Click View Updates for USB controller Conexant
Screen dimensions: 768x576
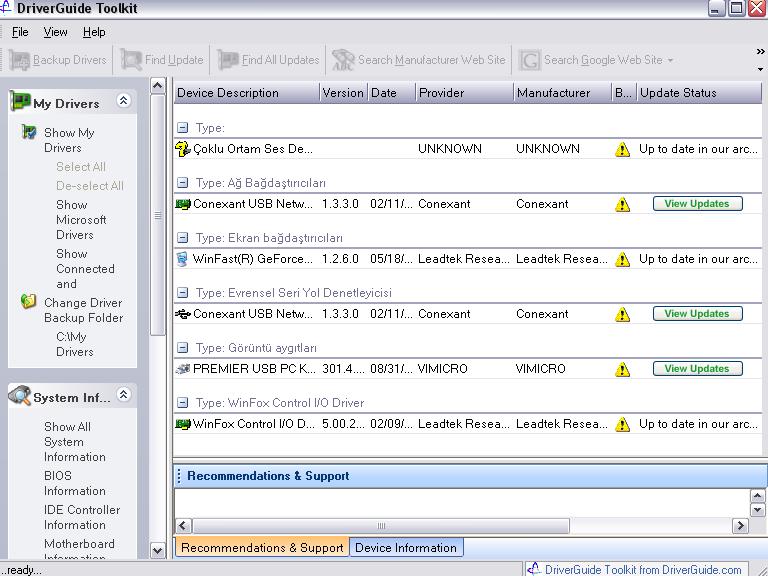697,313
